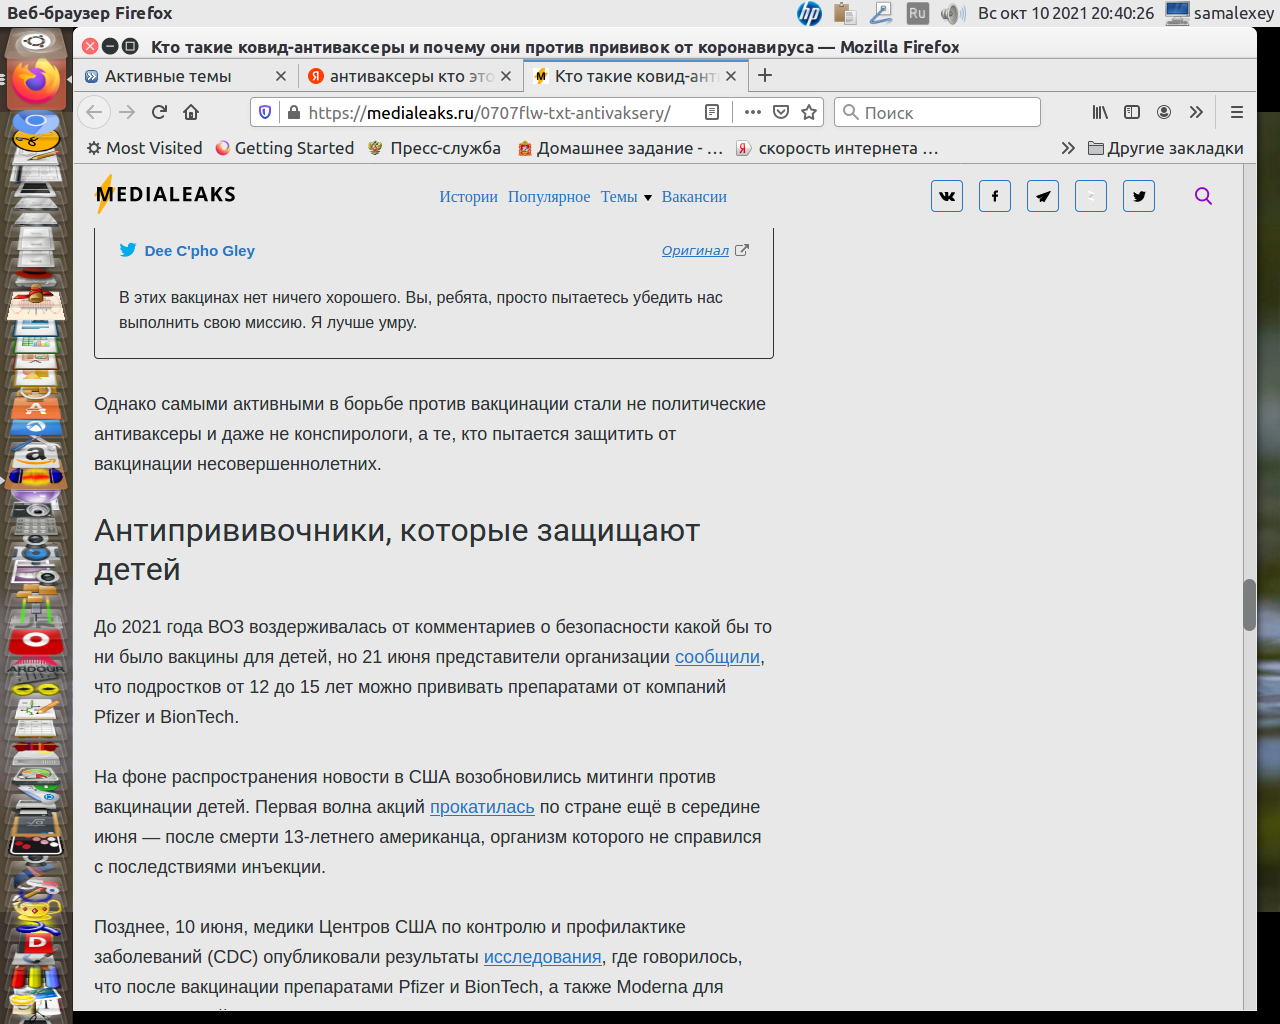Image resolution: width=1280 pixels, height=1024 pixels.
Task: Open the Пресс-служба bookmark
Action: [x=434, y=148]
